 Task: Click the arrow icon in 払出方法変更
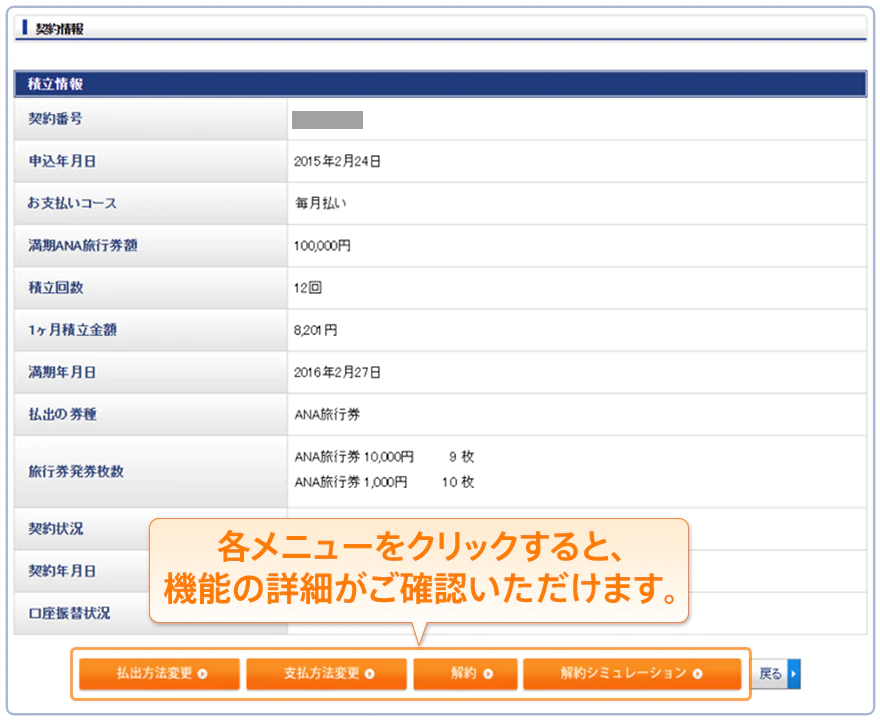(x=203, y=674)
